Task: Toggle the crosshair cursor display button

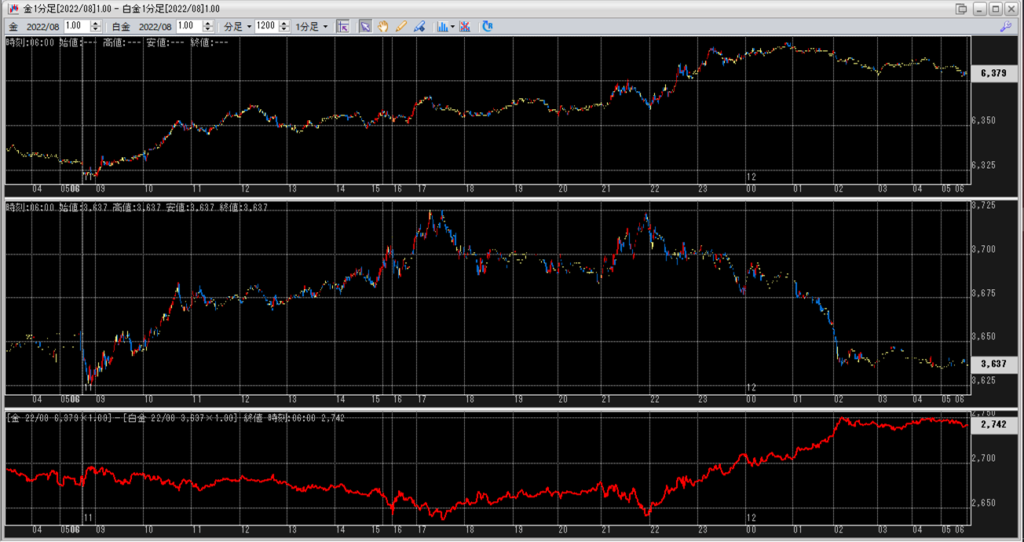Action: click(343, 26)
